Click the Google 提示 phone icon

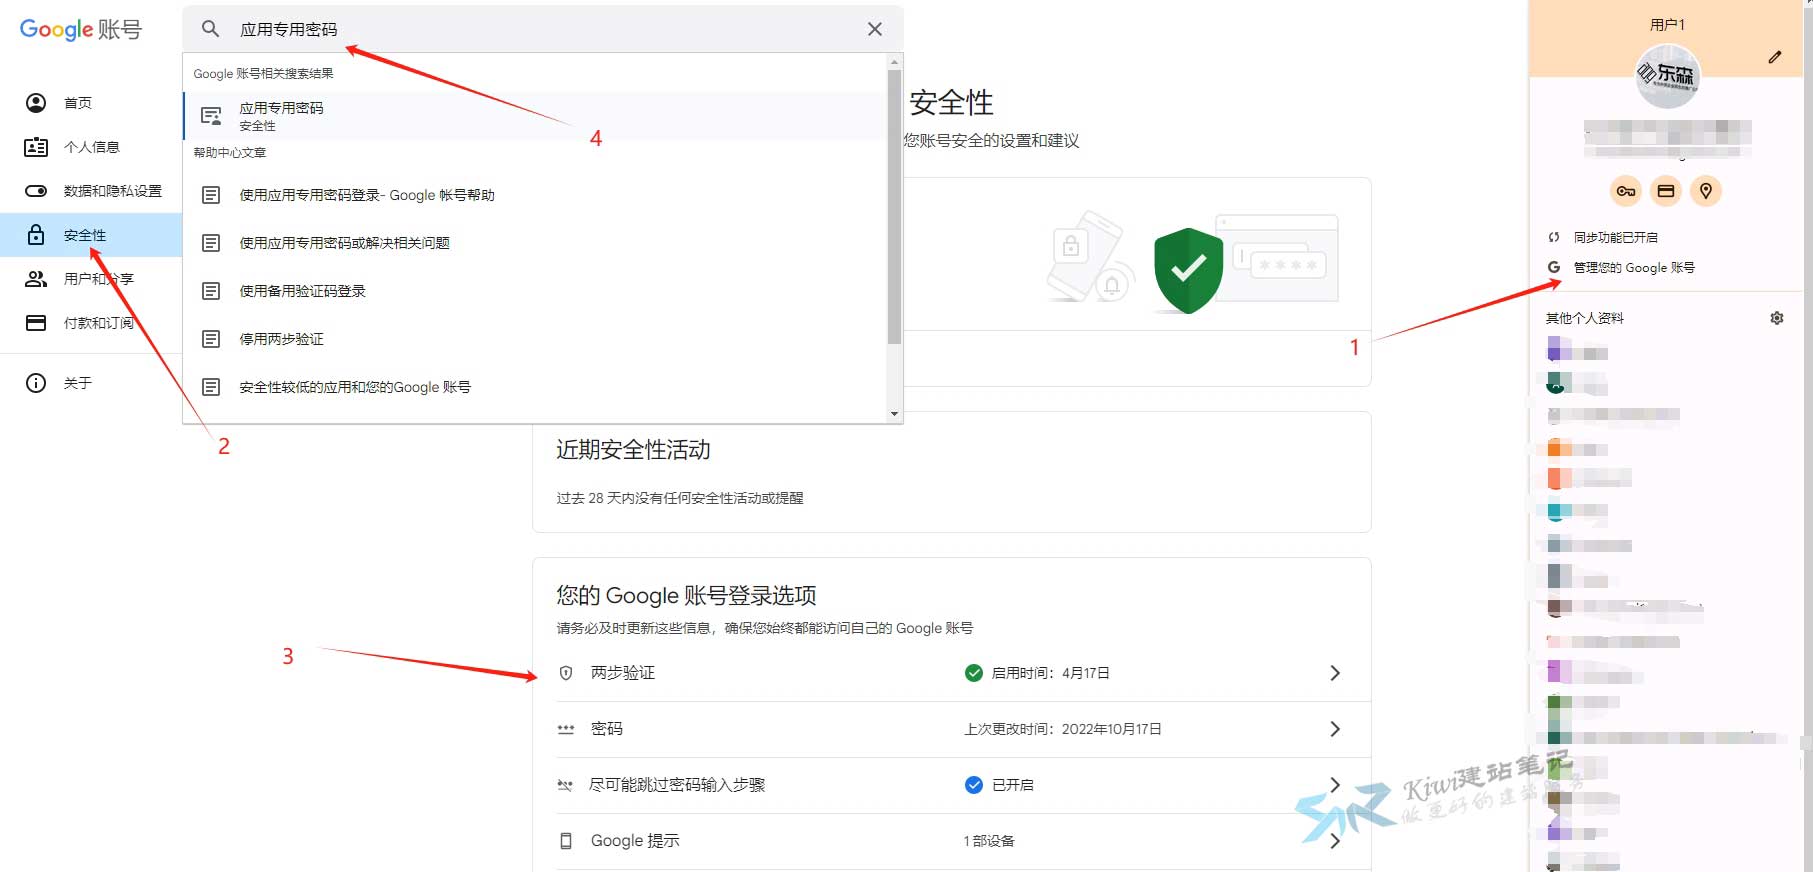[566, 841]
